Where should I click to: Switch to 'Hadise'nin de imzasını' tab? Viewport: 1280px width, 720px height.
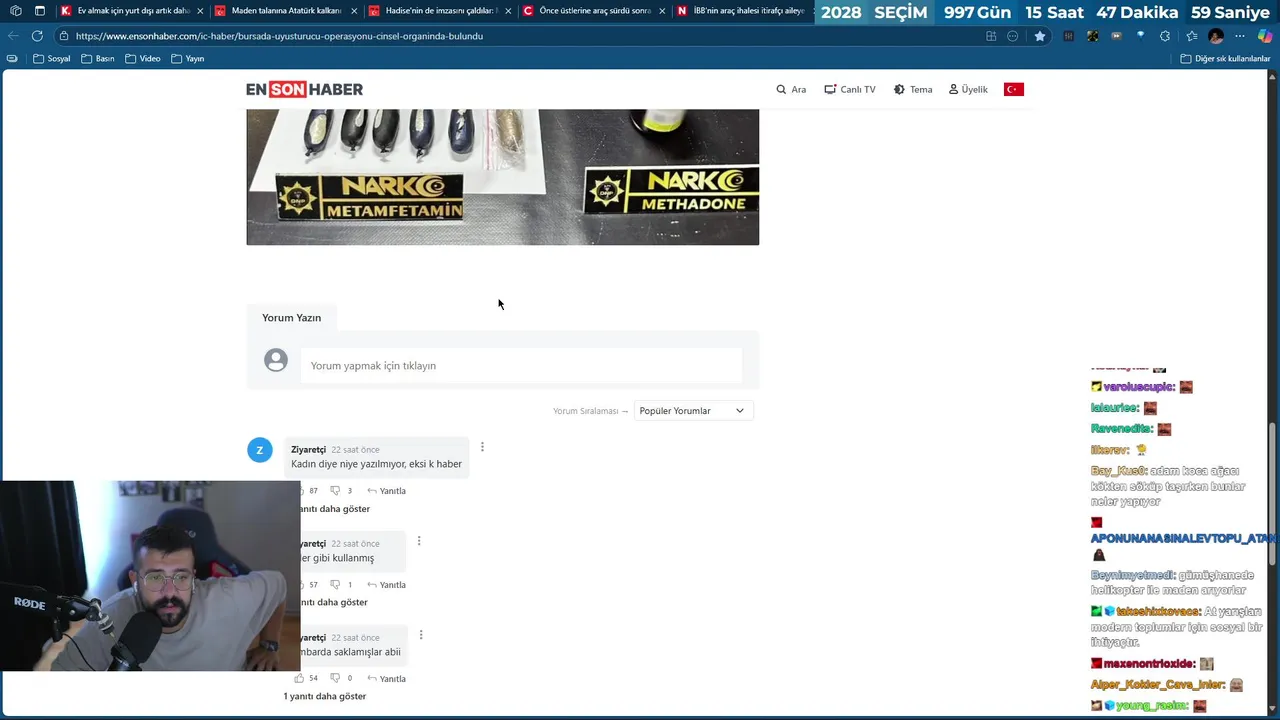(x=439, y=11)
